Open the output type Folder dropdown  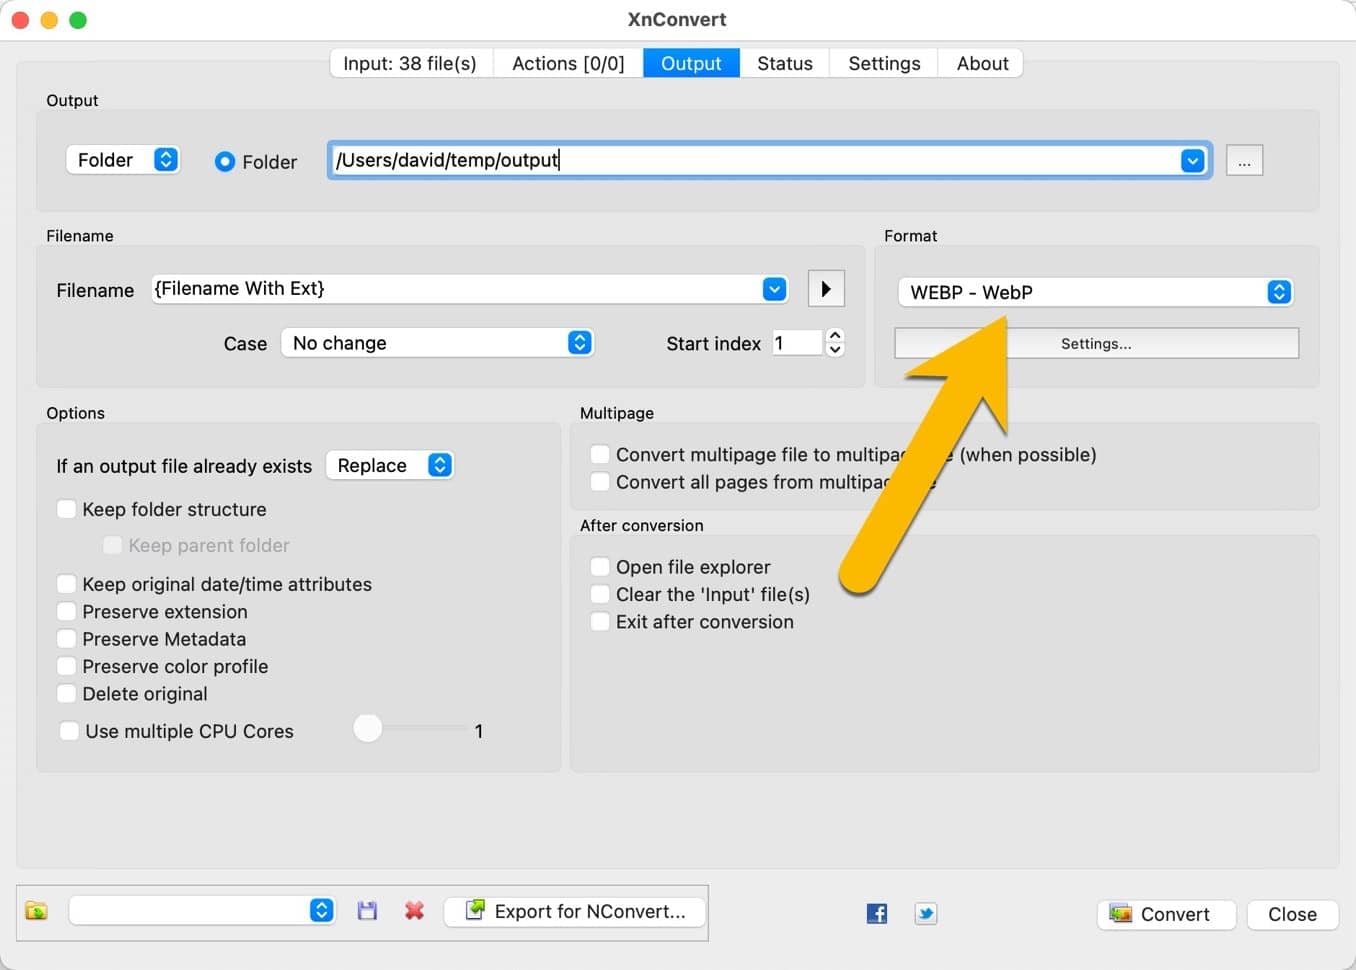pos(123,160)
